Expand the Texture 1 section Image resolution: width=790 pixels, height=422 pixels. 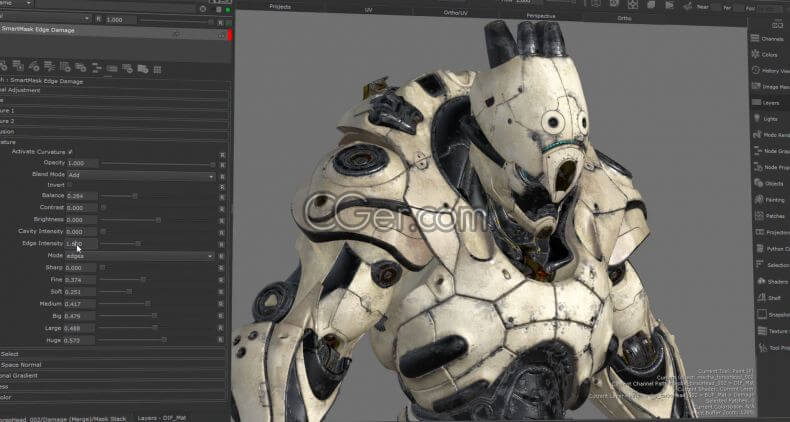[115, 110]
